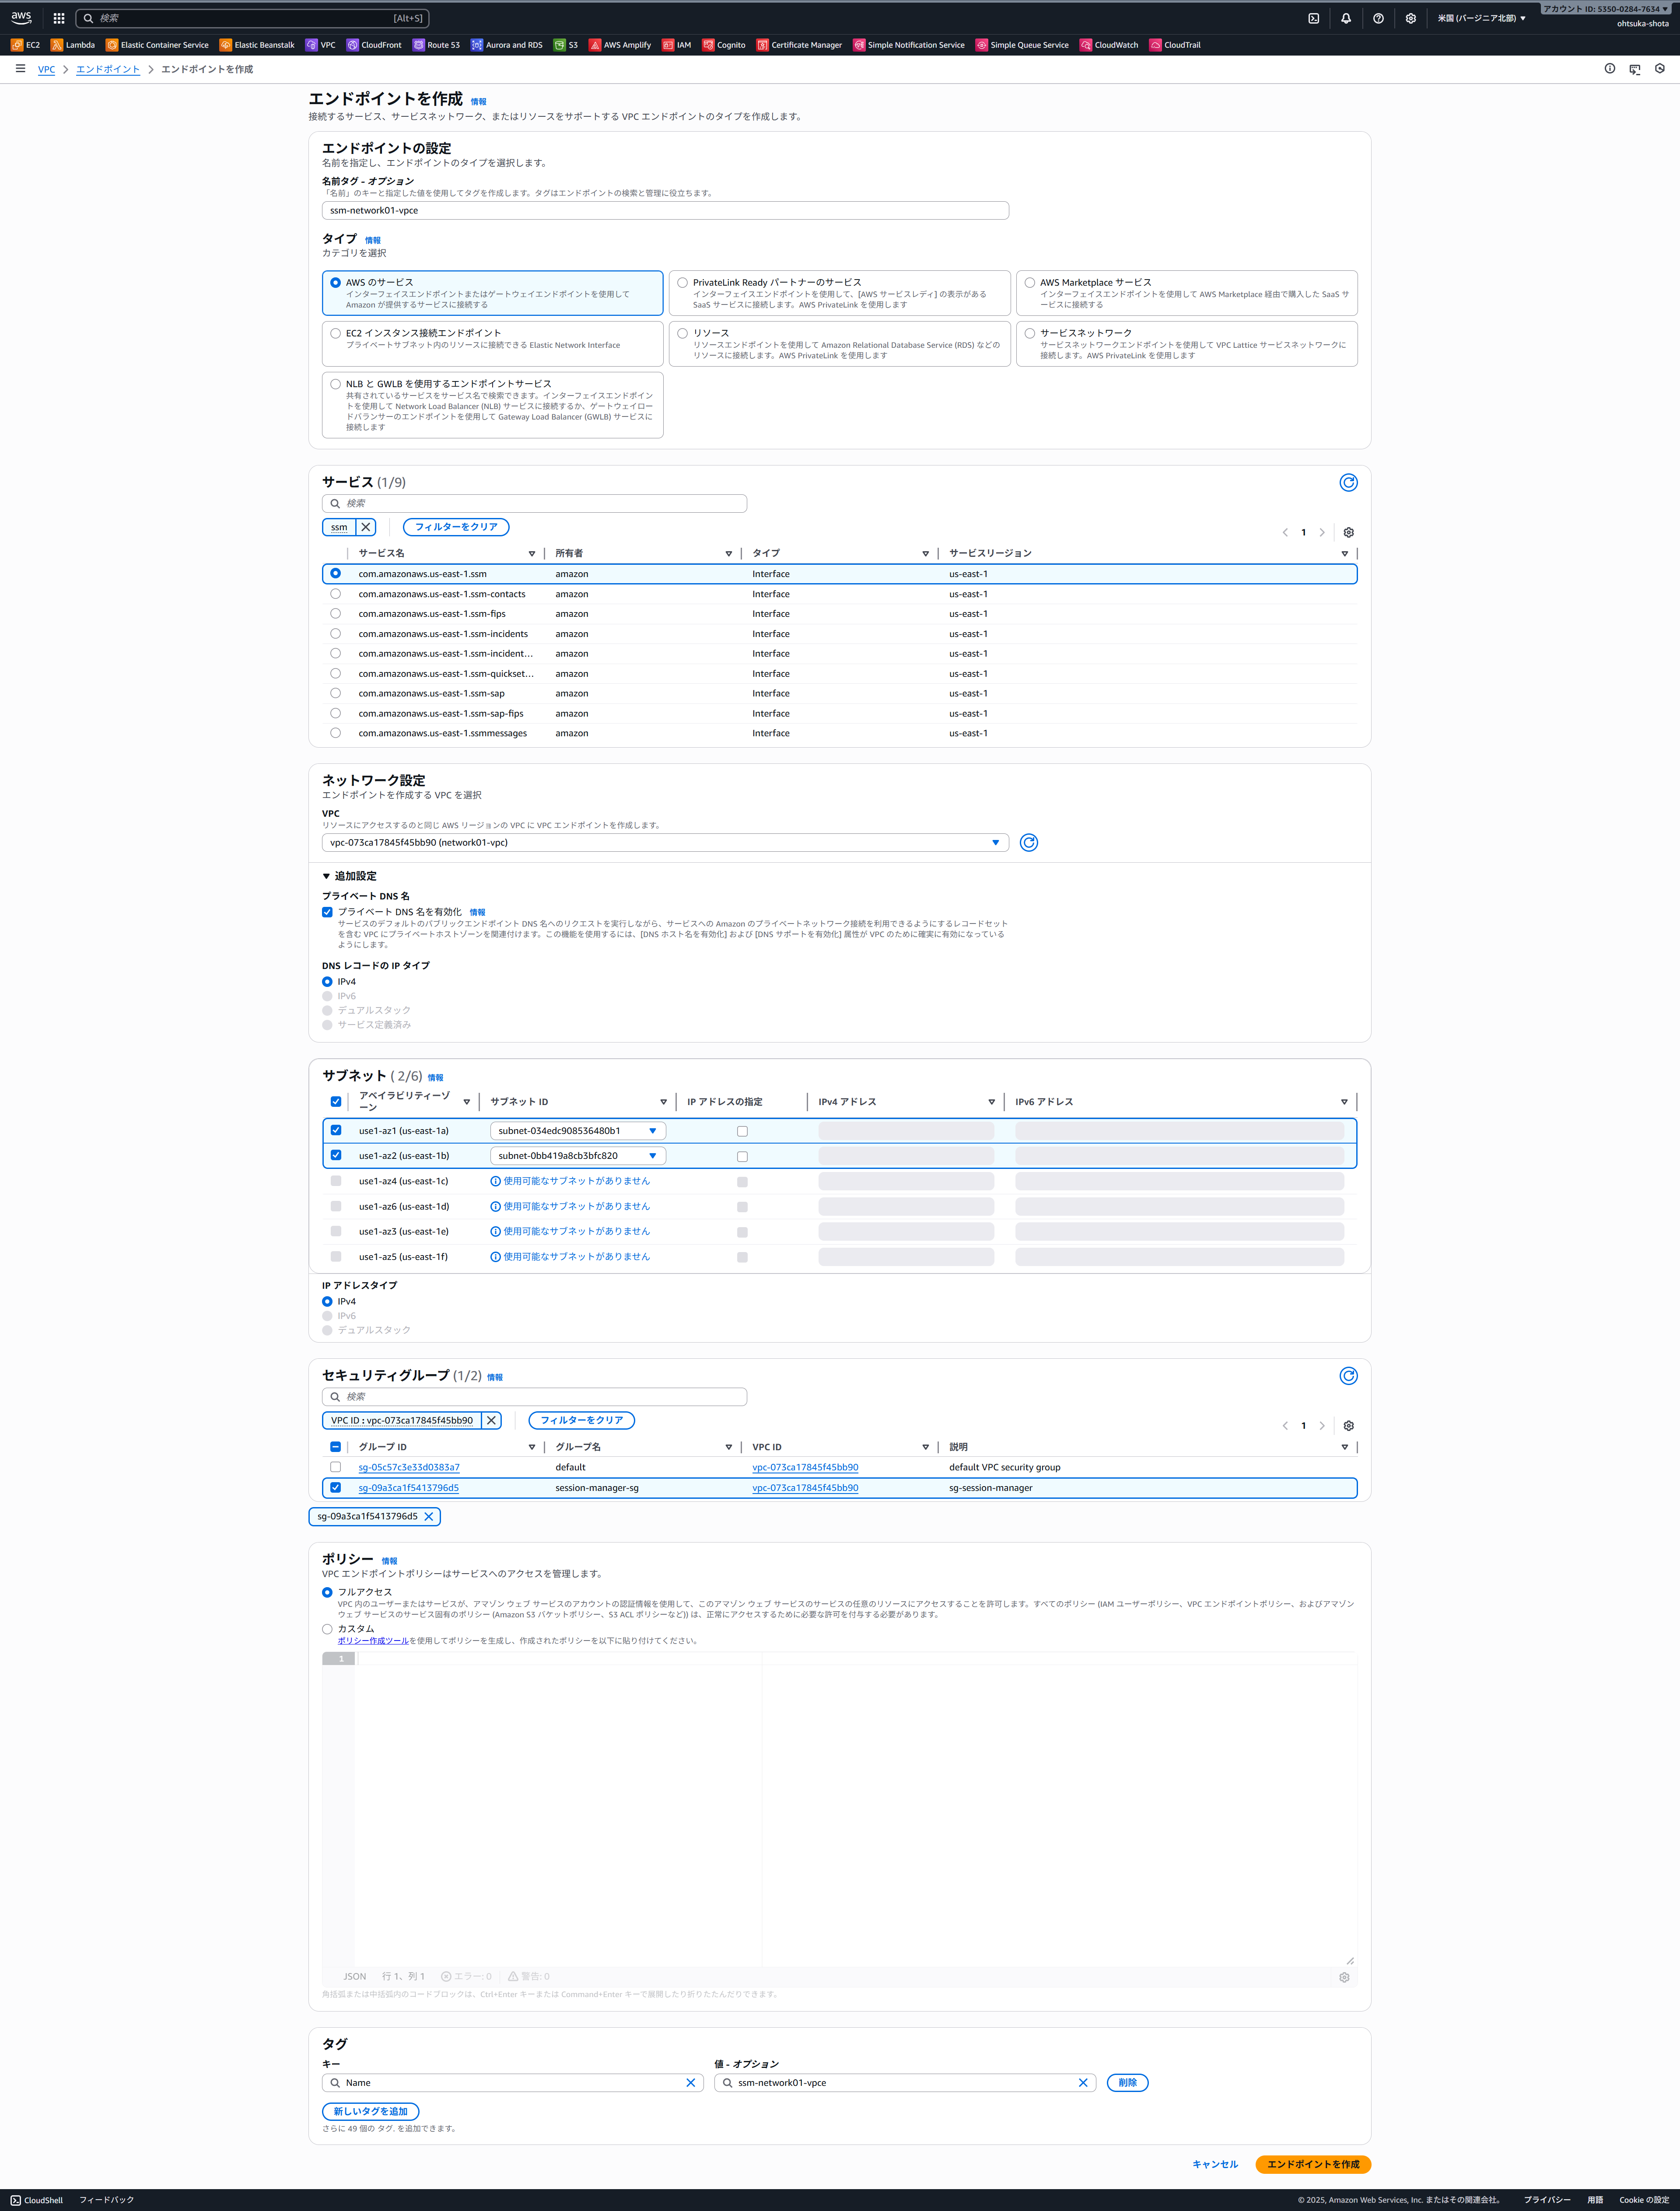The image size is (1680, 2211).
Task: Open CloudWatch from the favorites toolbar
Action: 1110,44
